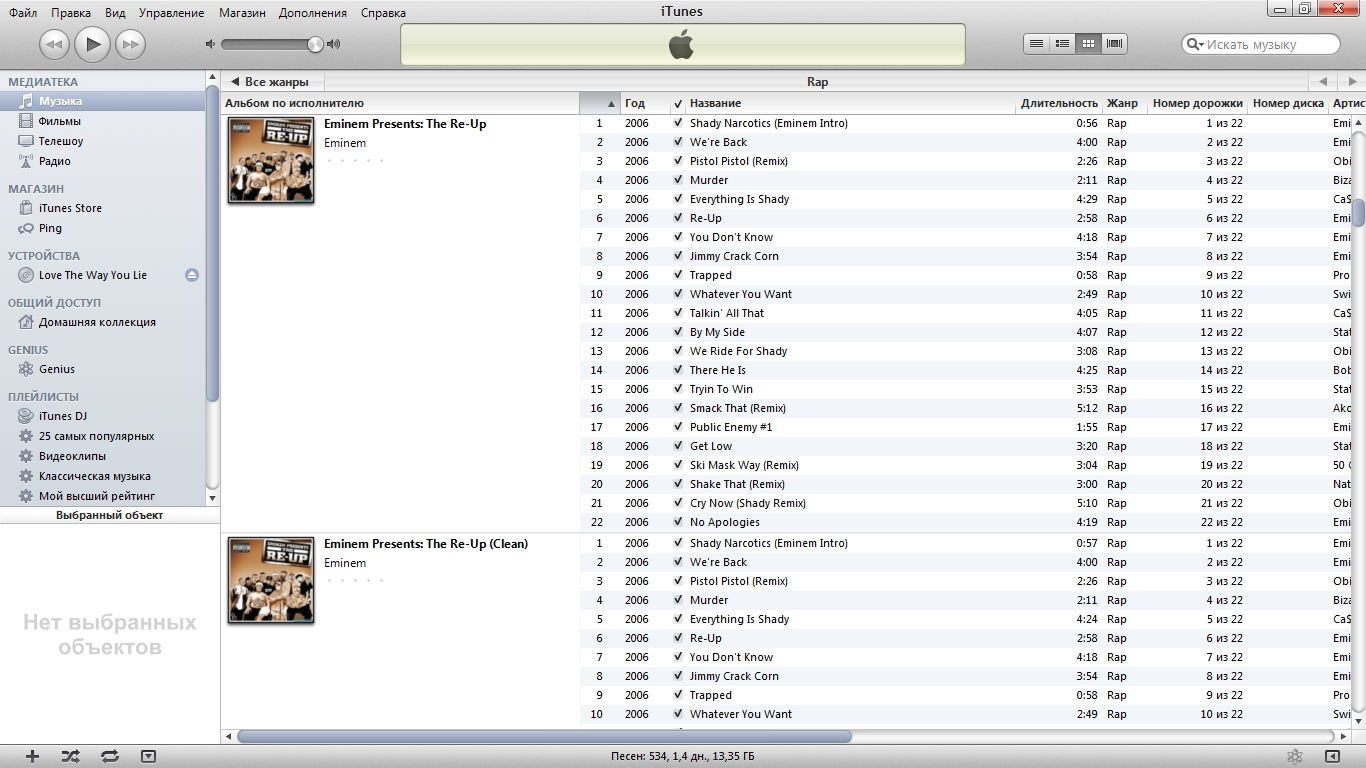The height and width of the screenshot is (768, 1366).
Task: Uncheck the track Smack That (Remix)
Action: pyautogui.click(x=678, y=408)
